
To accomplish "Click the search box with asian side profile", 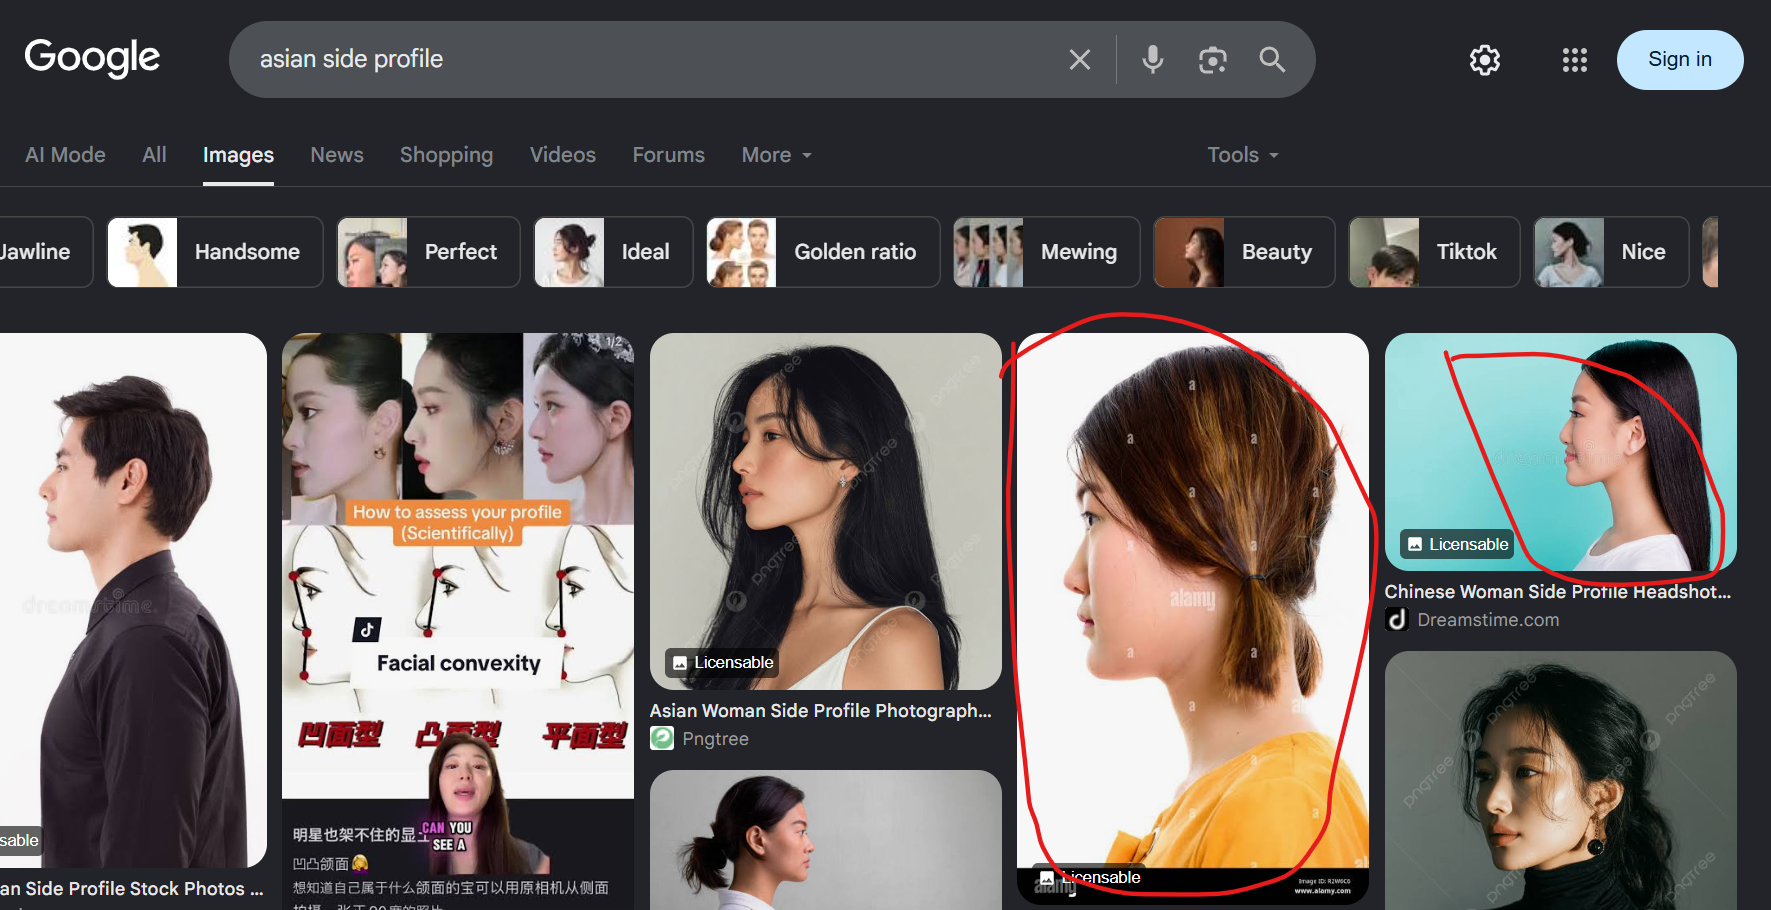I will click(650, 60).
